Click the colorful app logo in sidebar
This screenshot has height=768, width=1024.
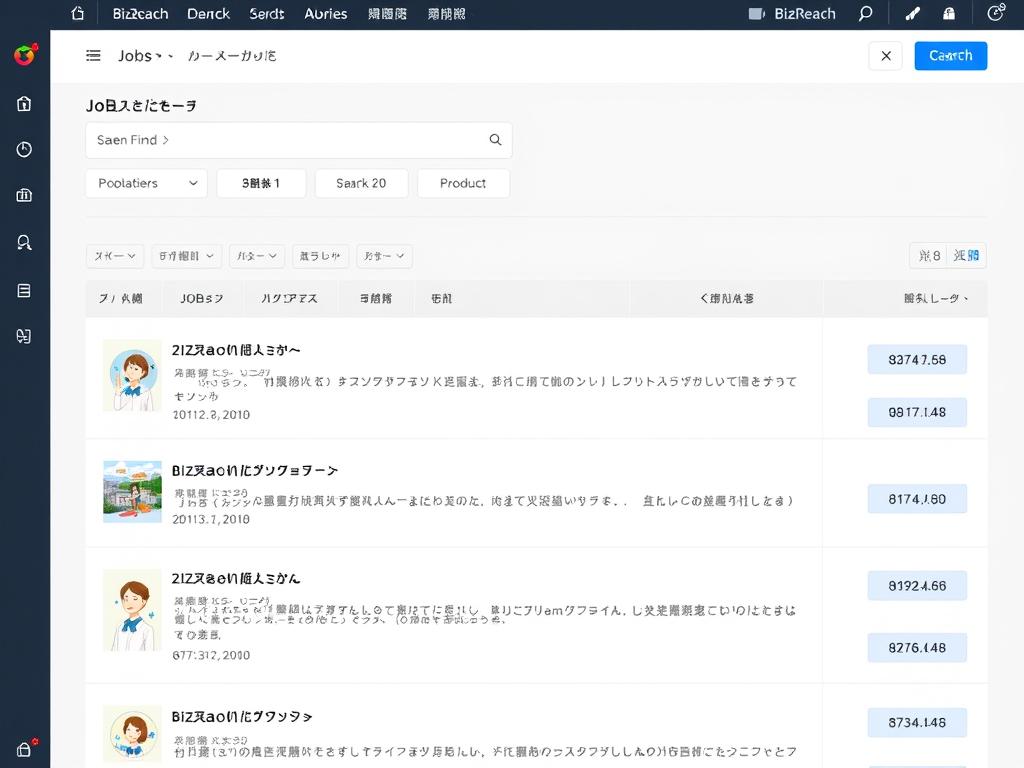tap(25, 56)
